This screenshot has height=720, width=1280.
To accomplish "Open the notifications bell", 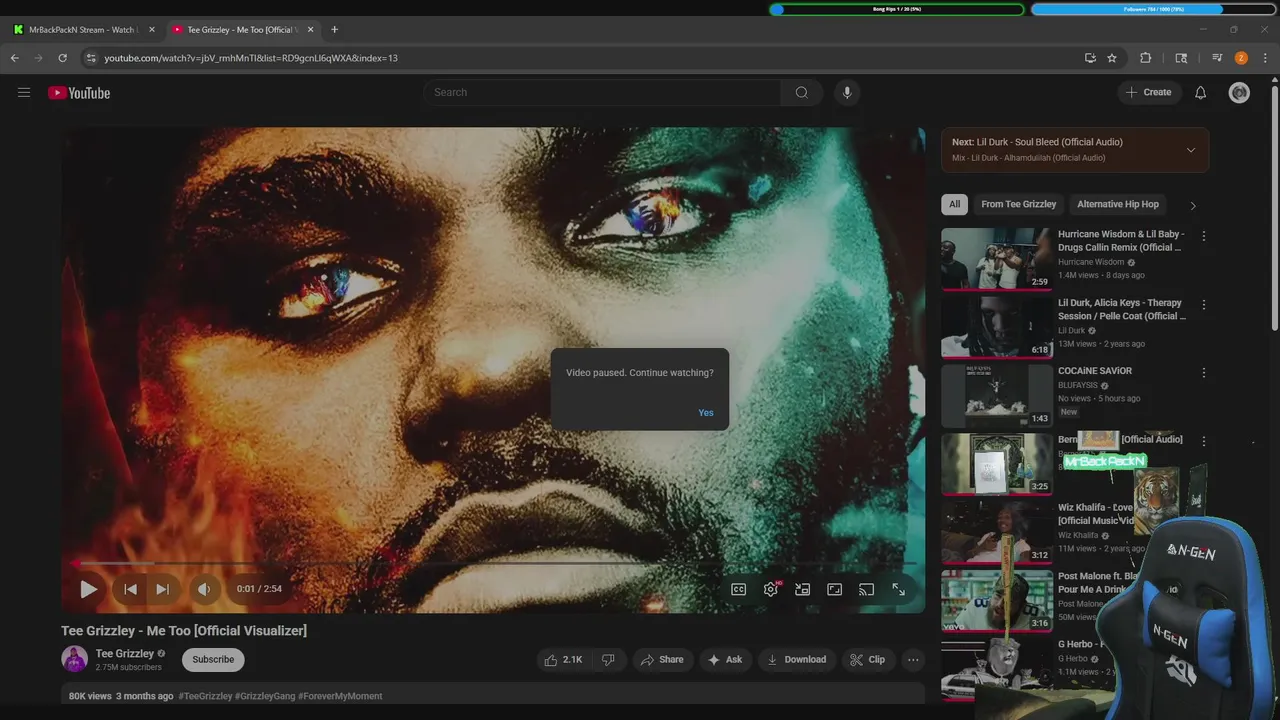I will [x=1200, y=93].
